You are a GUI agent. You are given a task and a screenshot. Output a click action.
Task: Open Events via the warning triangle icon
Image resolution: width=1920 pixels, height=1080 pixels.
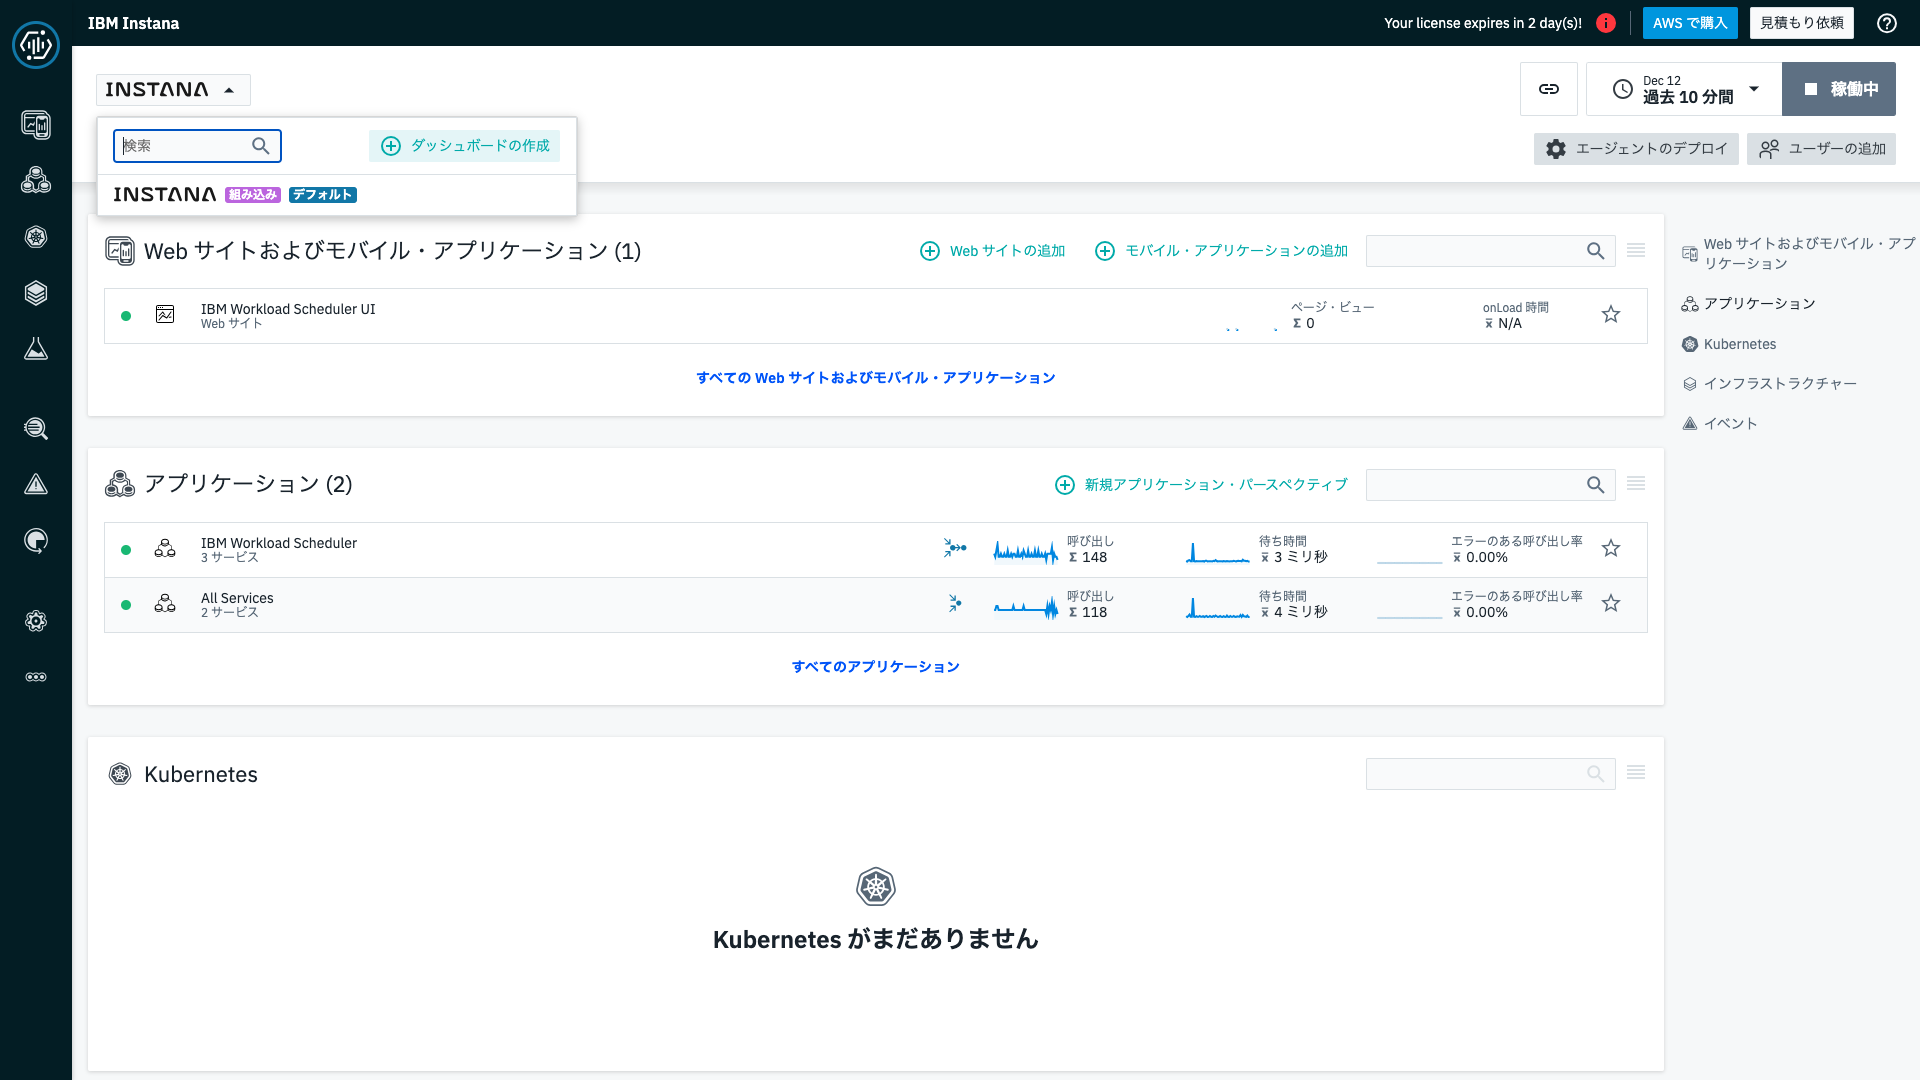(x=36, y=485)
